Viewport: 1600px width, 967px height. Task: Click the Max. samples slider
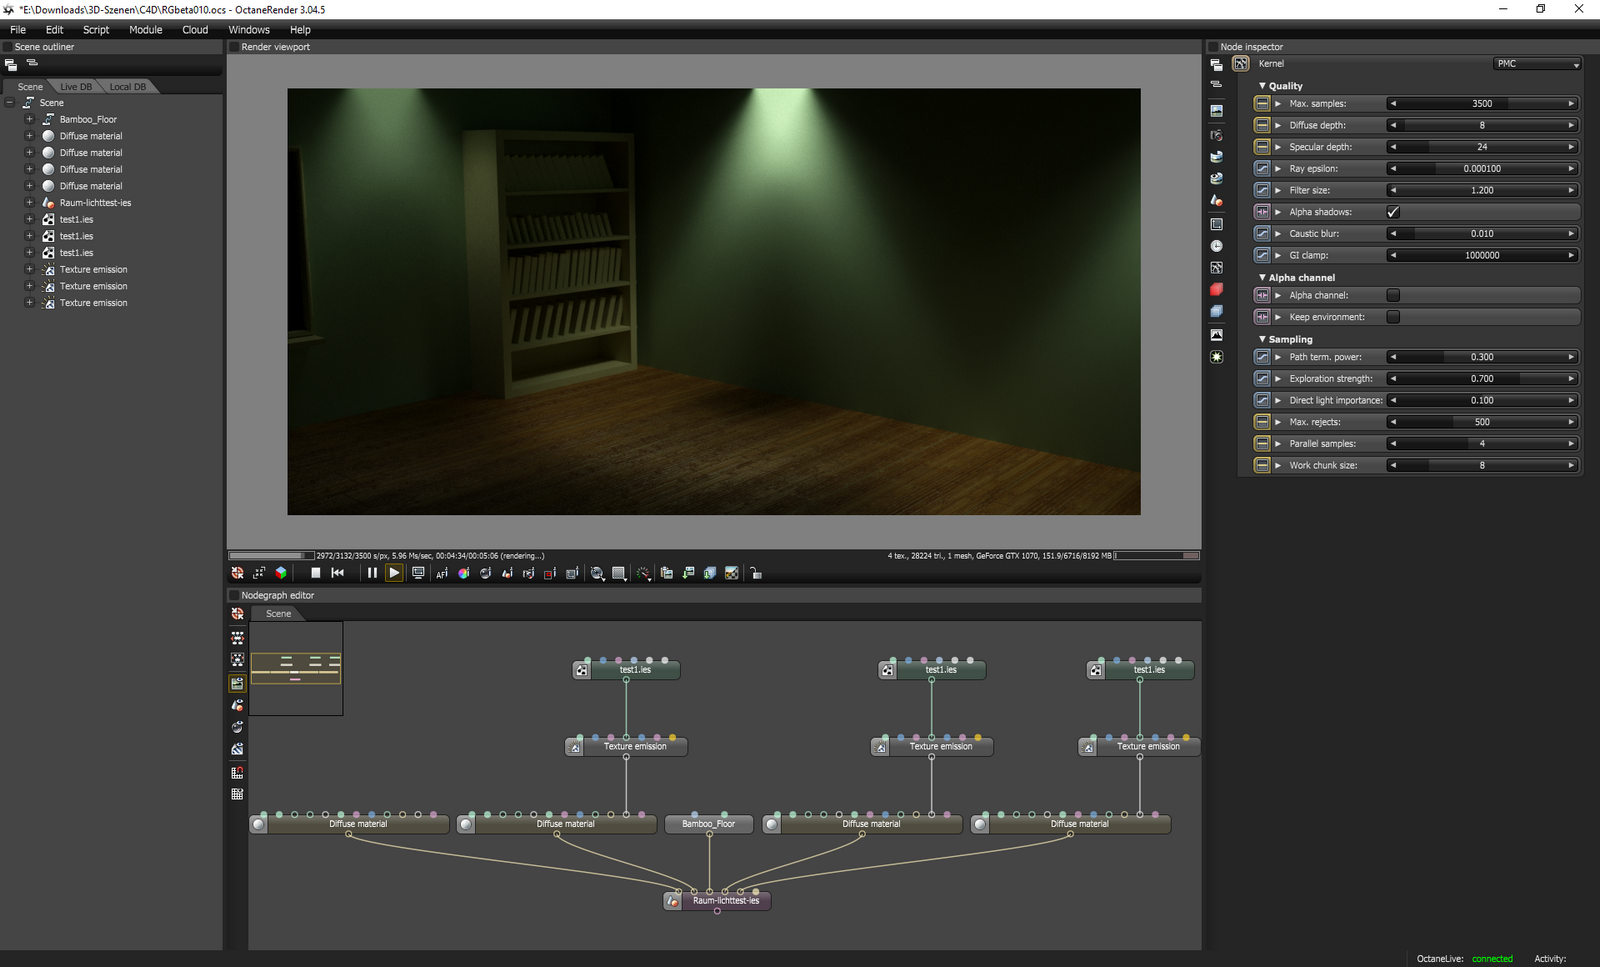1481,104
